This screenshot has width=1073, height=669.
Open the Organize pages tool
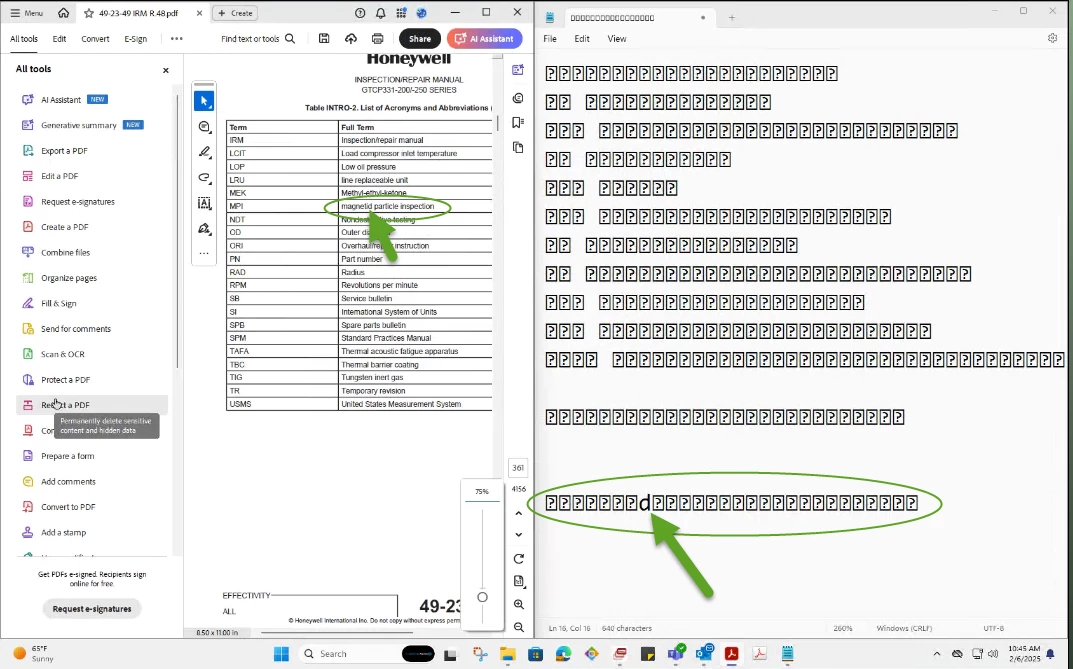[68, 278]
